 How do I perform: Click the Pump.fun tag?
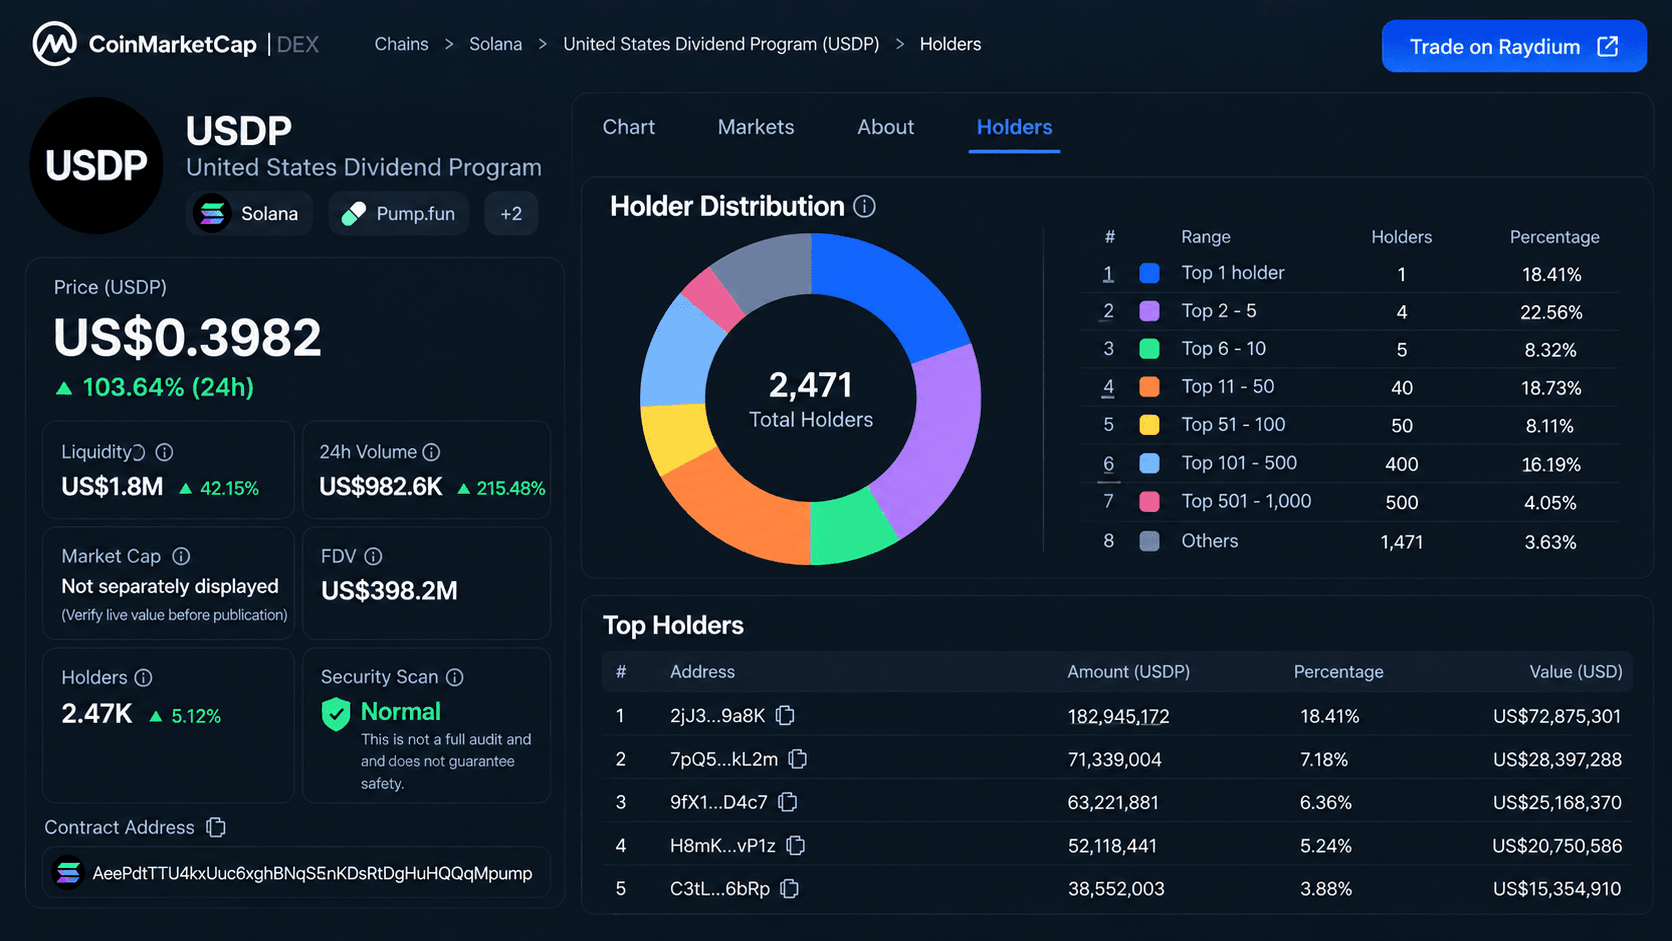[x=398, y=213]
